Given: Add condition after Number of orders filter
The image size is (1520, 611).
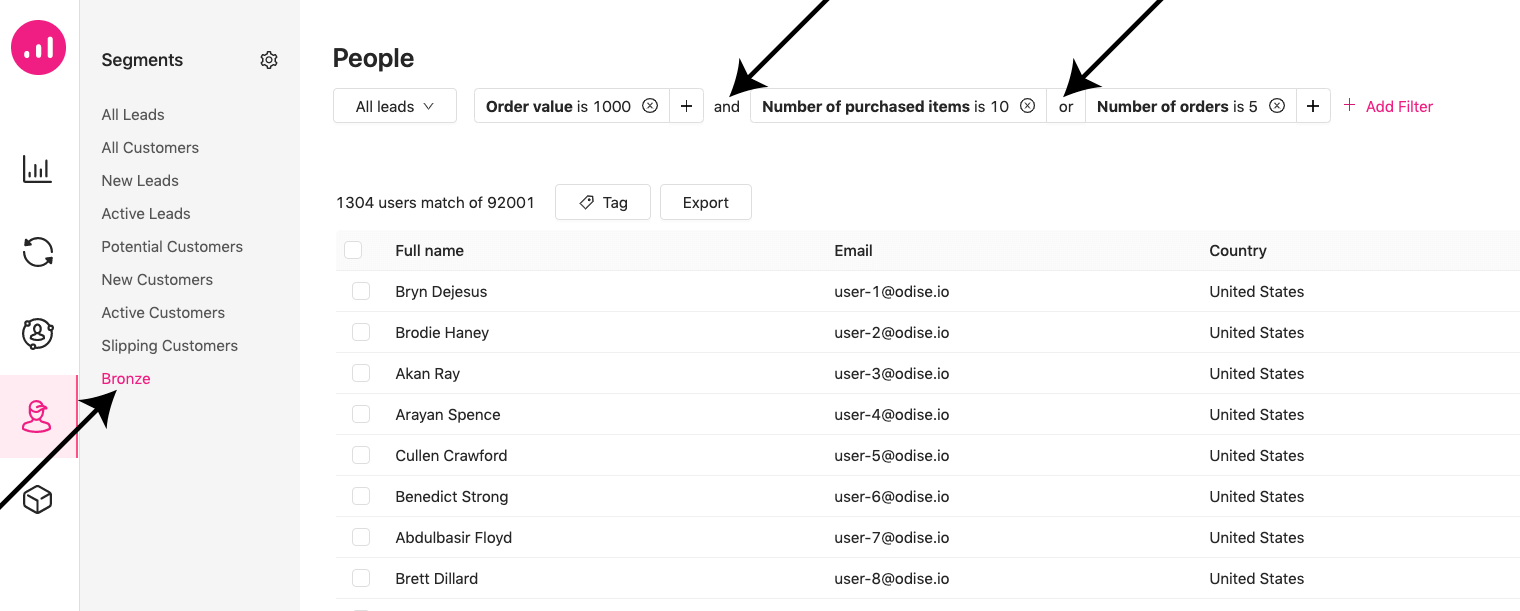Looking at the screenshot, I should [1313, 106].
